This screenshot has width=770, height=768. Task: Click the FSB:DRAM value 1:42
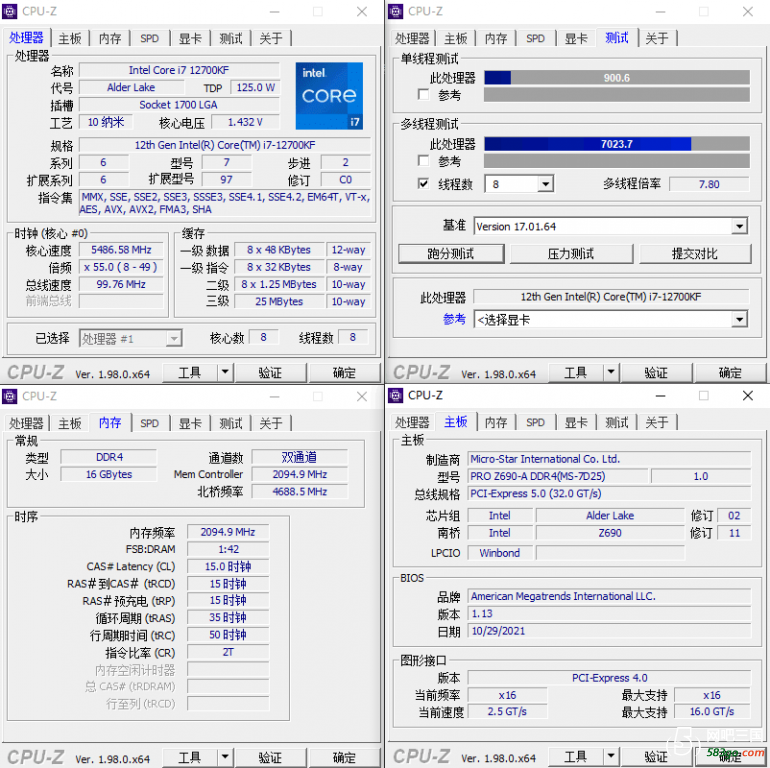tap(228, 549)
